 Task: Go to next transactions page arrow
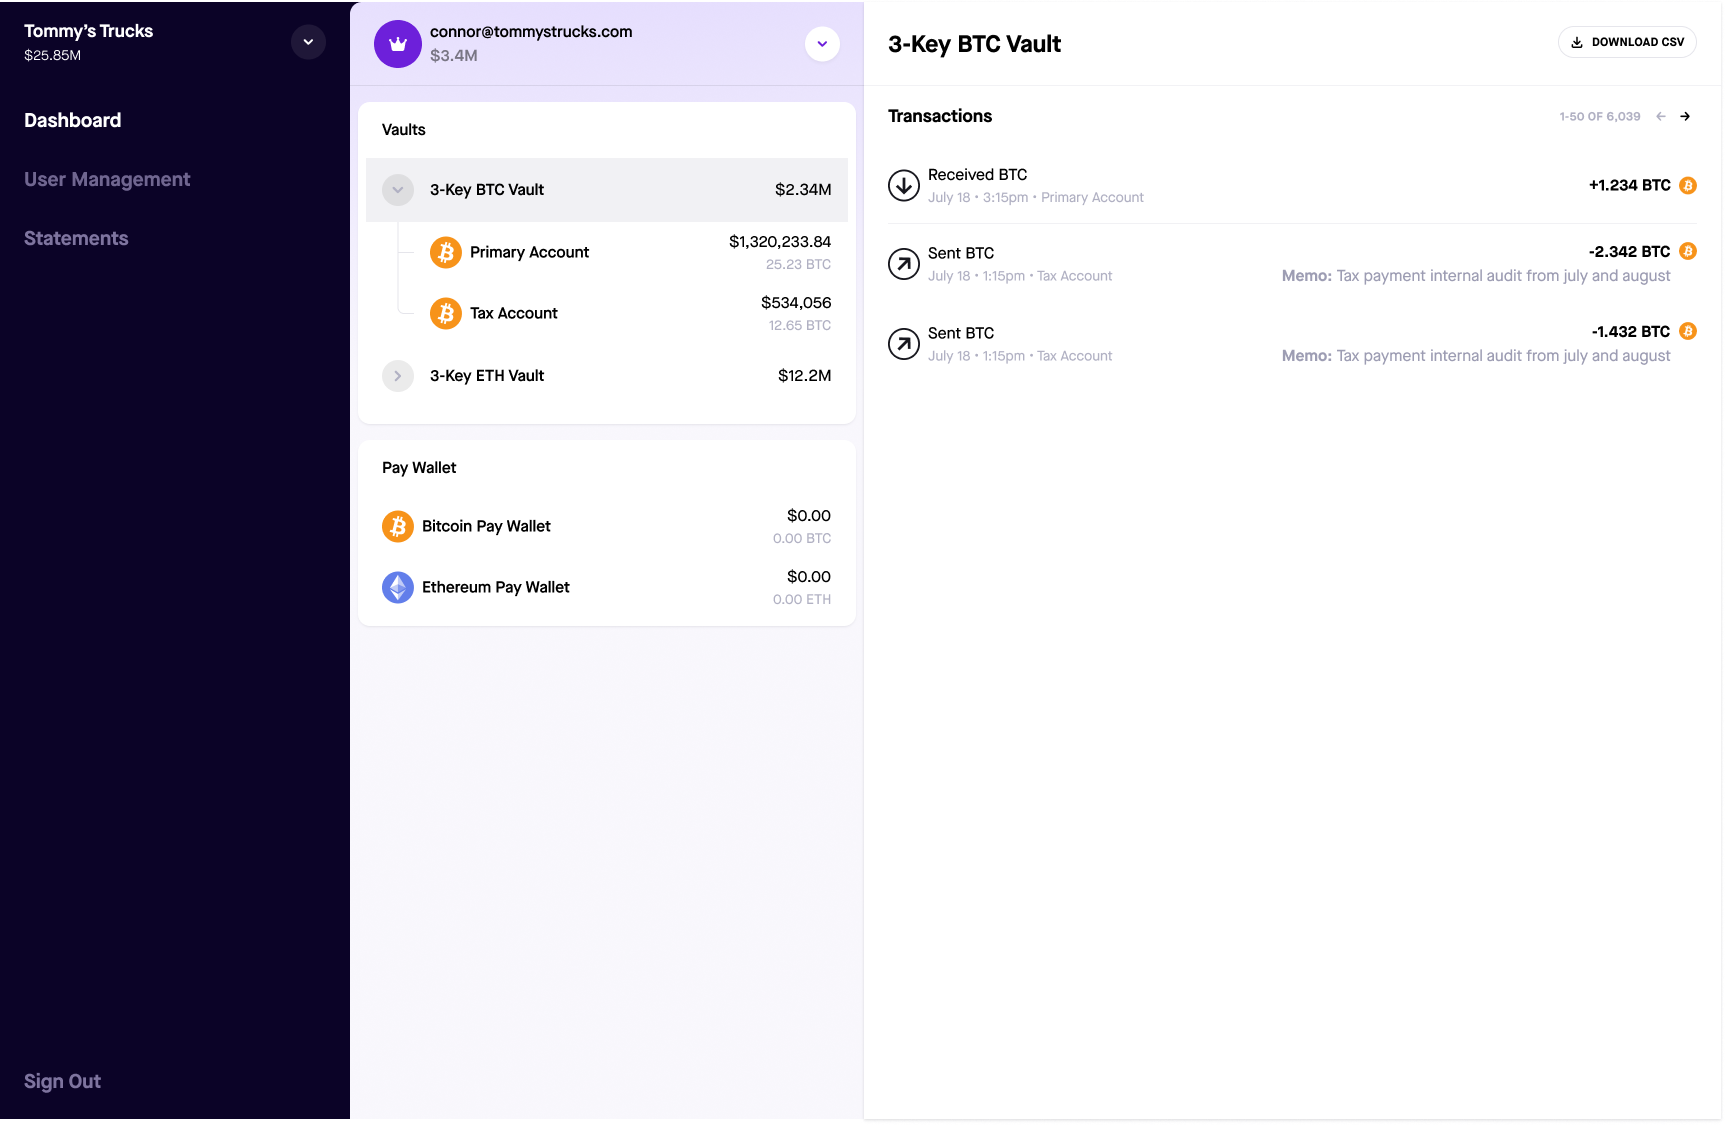coord(1685,116)
